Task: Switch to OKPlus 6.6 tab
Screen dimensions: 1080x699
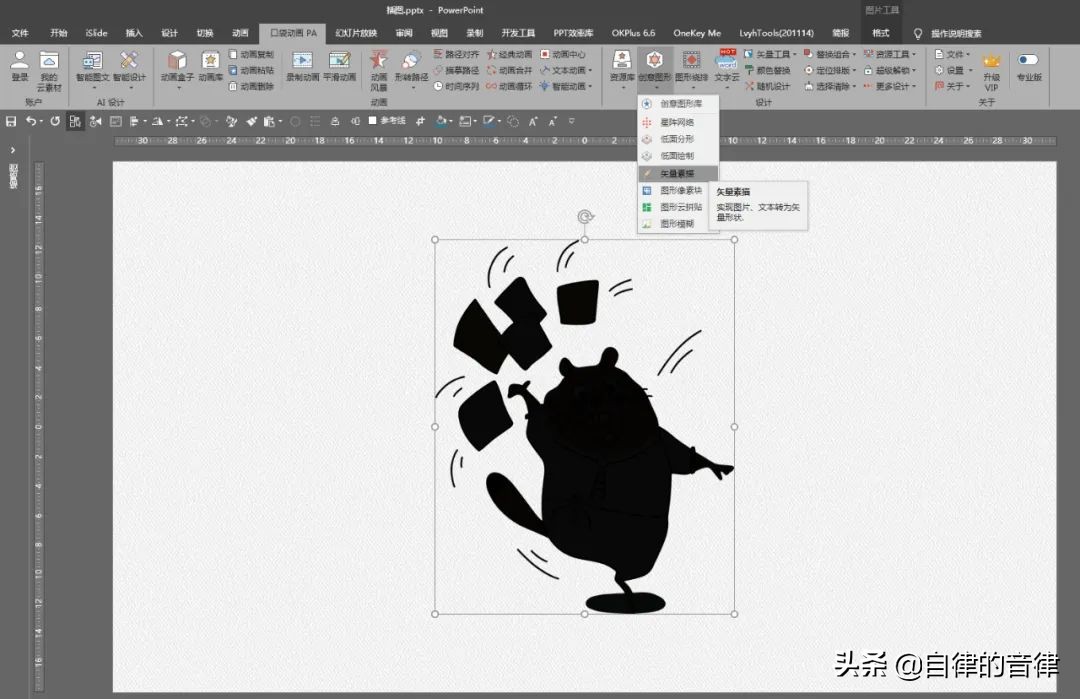Action: click(633, 33)
